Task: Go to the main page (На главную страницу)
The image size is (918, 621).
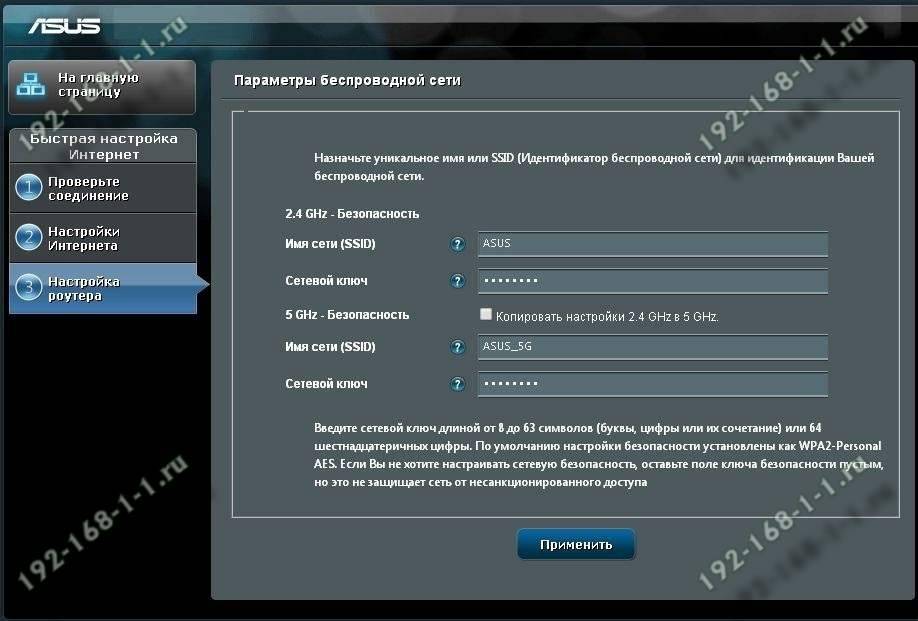Action: point(102,87)
